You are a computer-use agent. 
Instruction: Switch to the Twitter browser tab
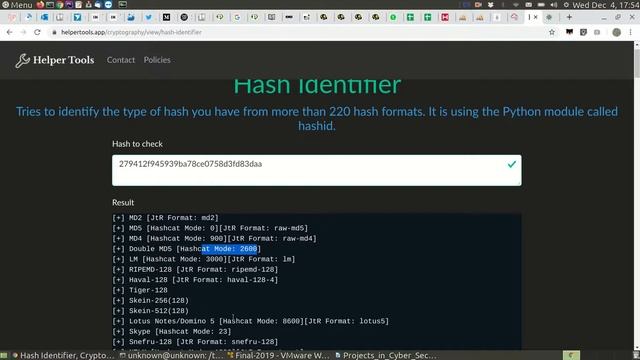[x=149, y=17]
